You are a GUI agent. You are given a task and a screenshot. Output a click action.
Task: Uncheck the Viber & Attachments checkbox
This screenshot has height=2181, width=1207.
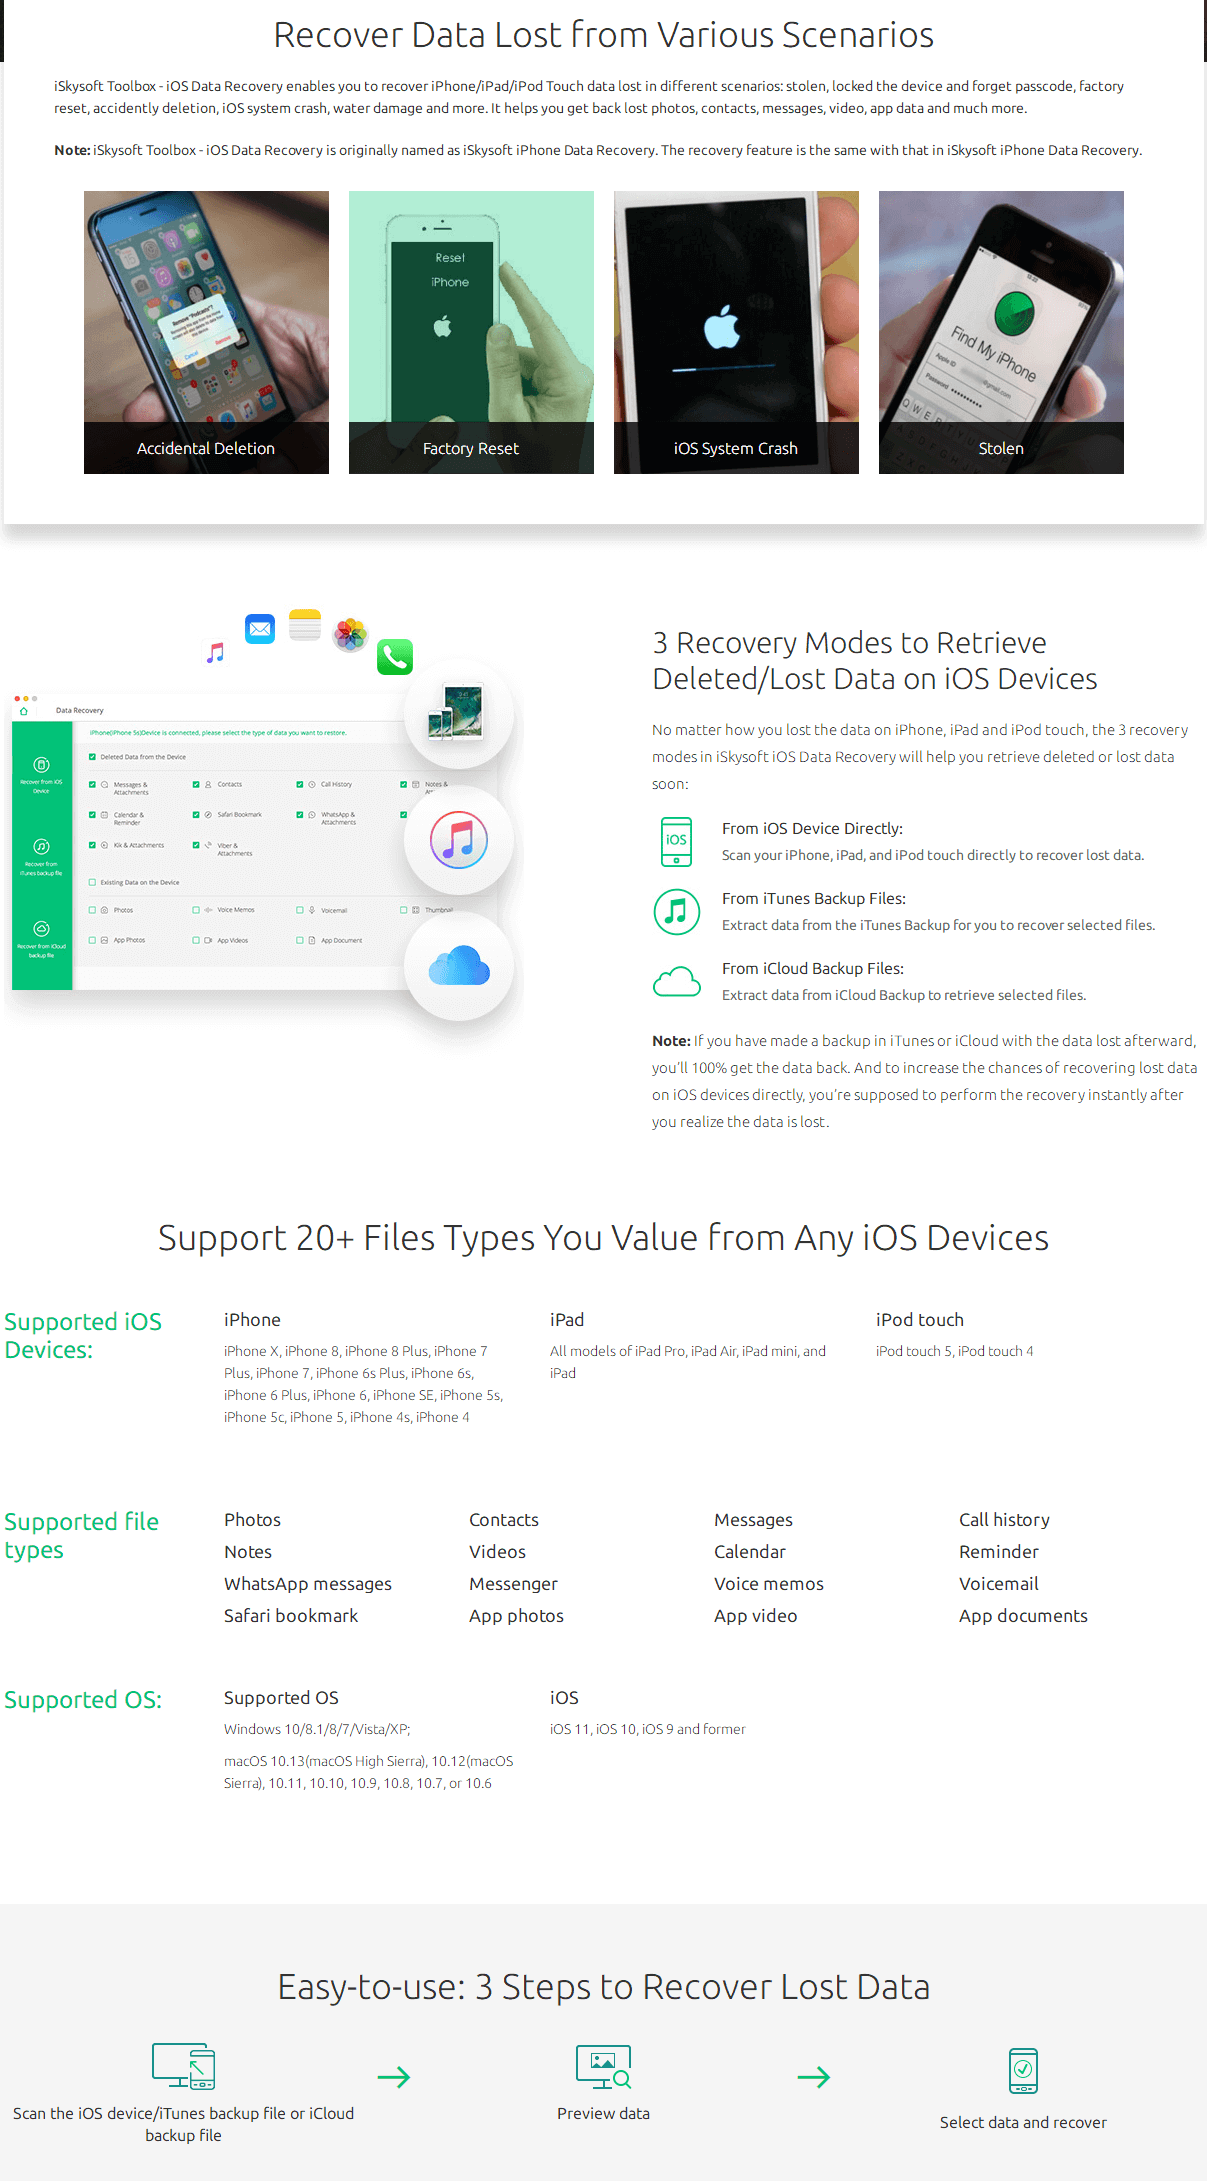196,845
